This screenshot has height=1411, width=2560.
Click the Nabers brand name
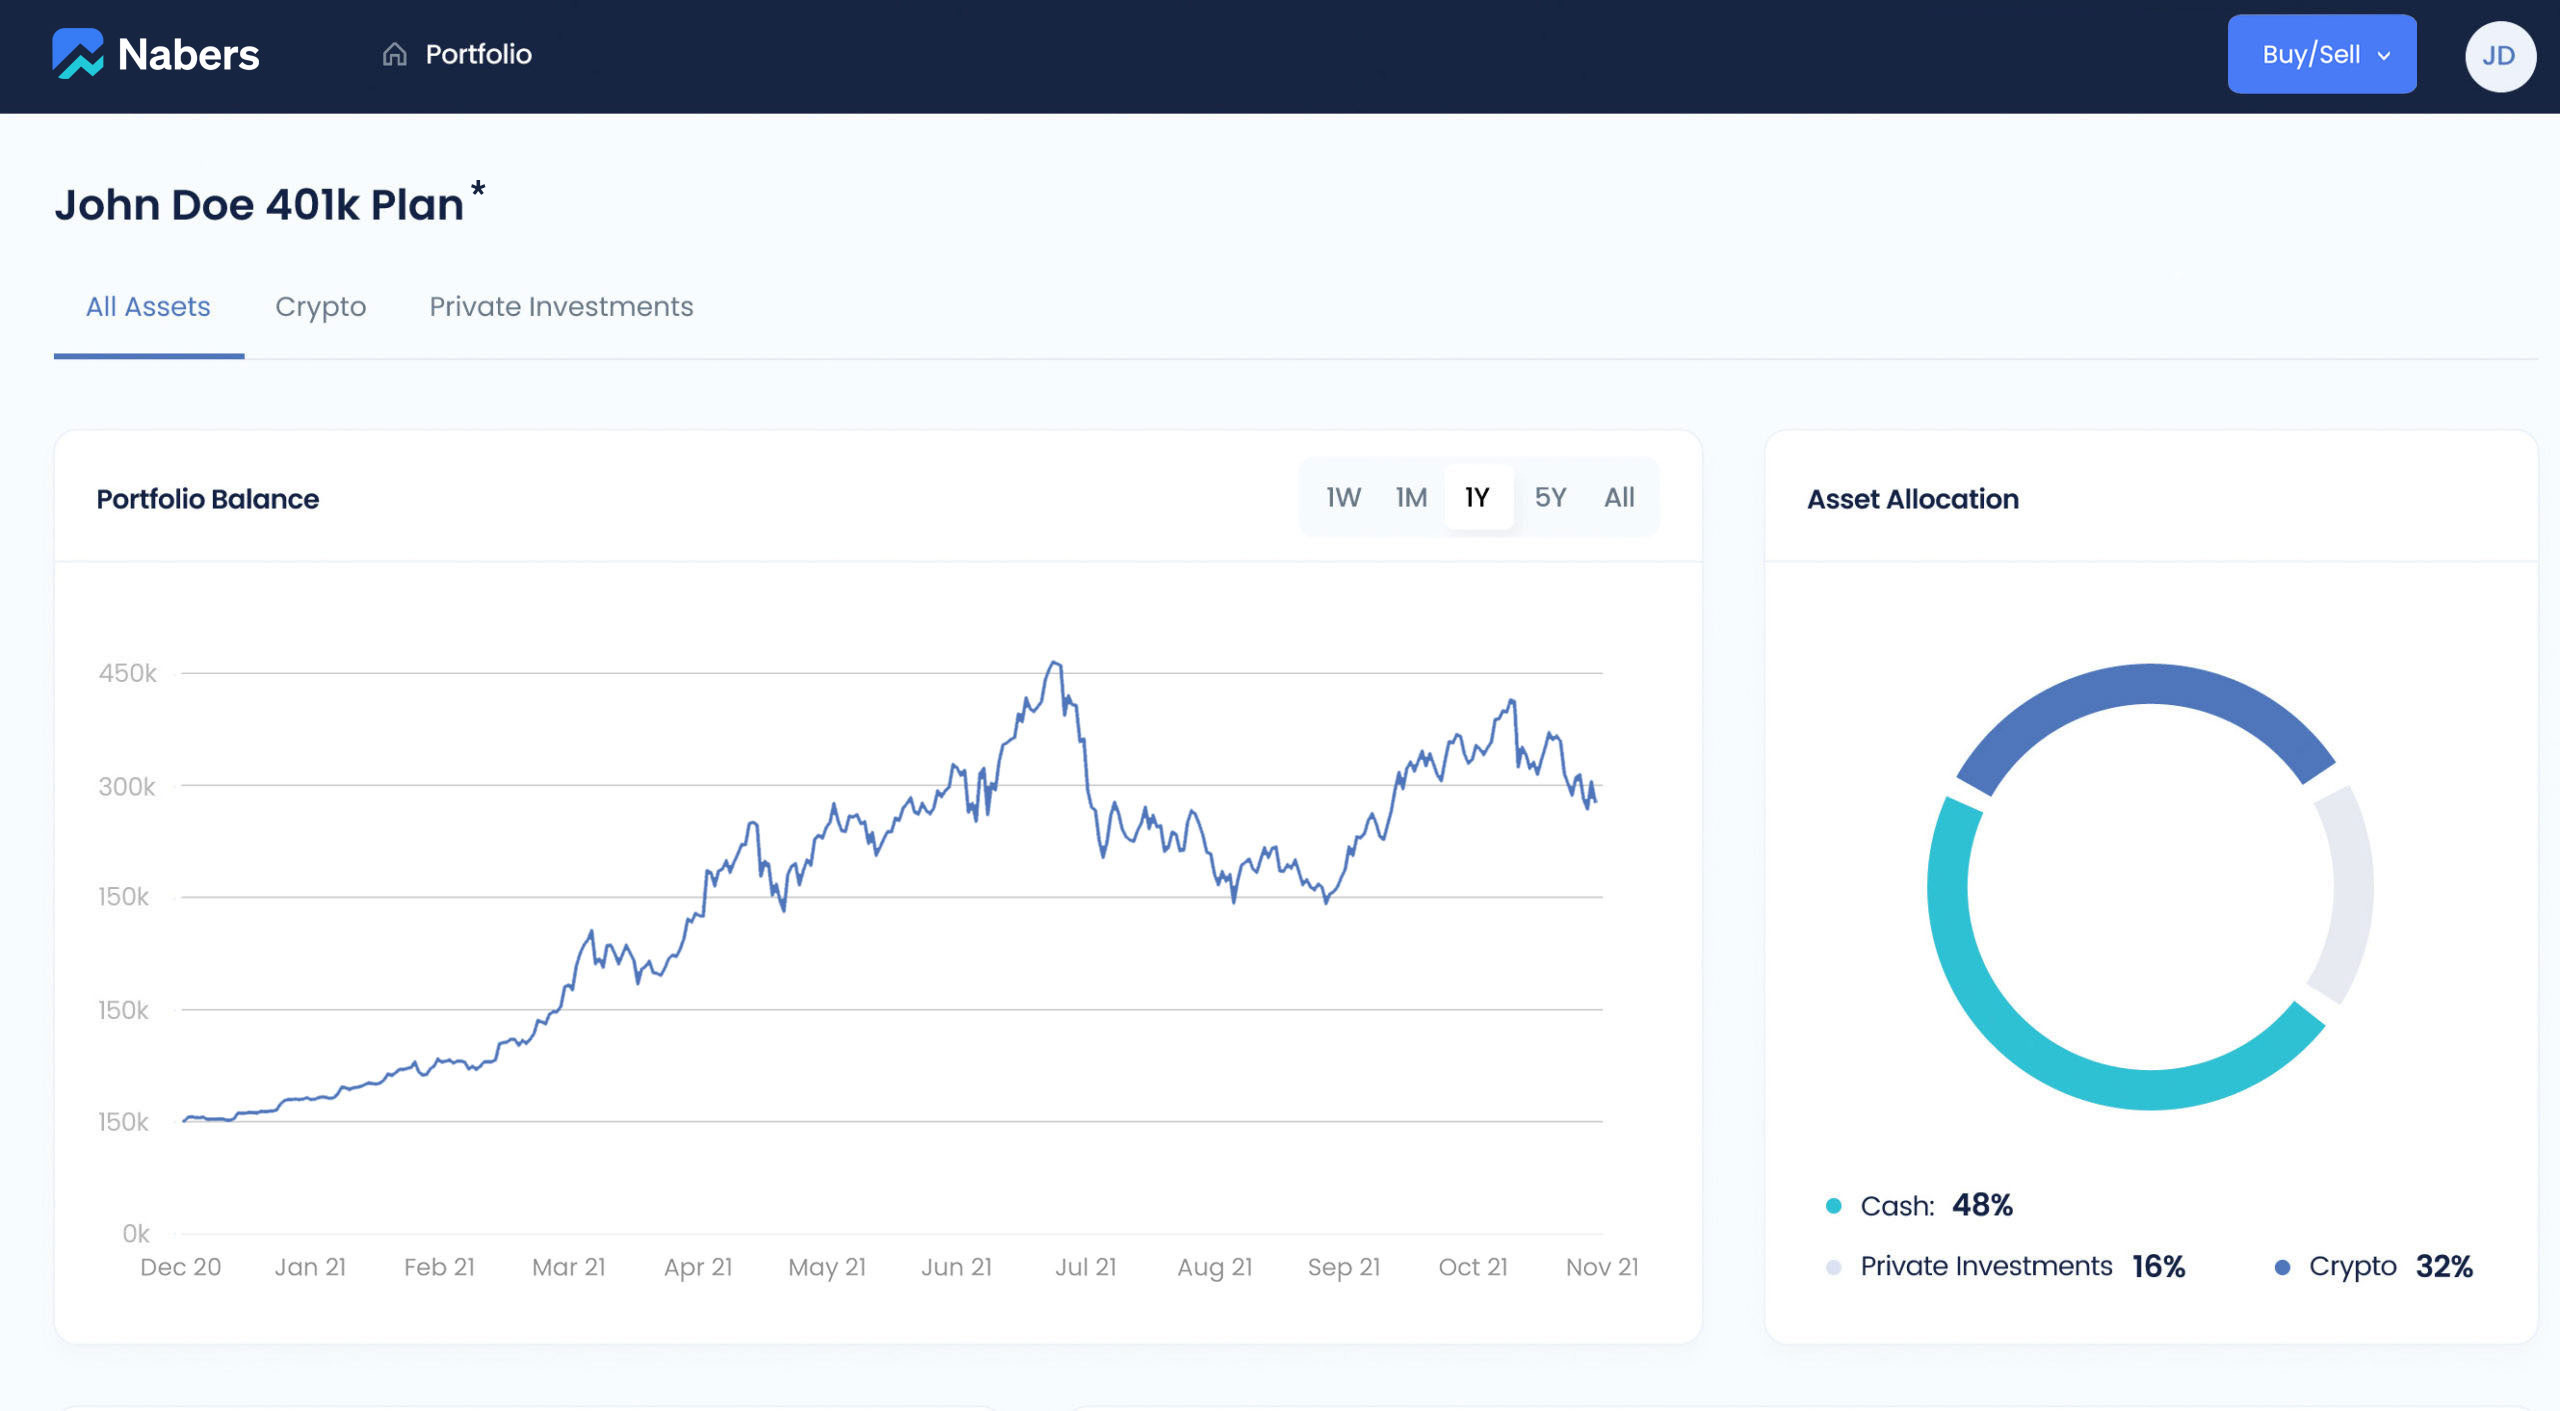pyautogui.click(x=188, y=55)
